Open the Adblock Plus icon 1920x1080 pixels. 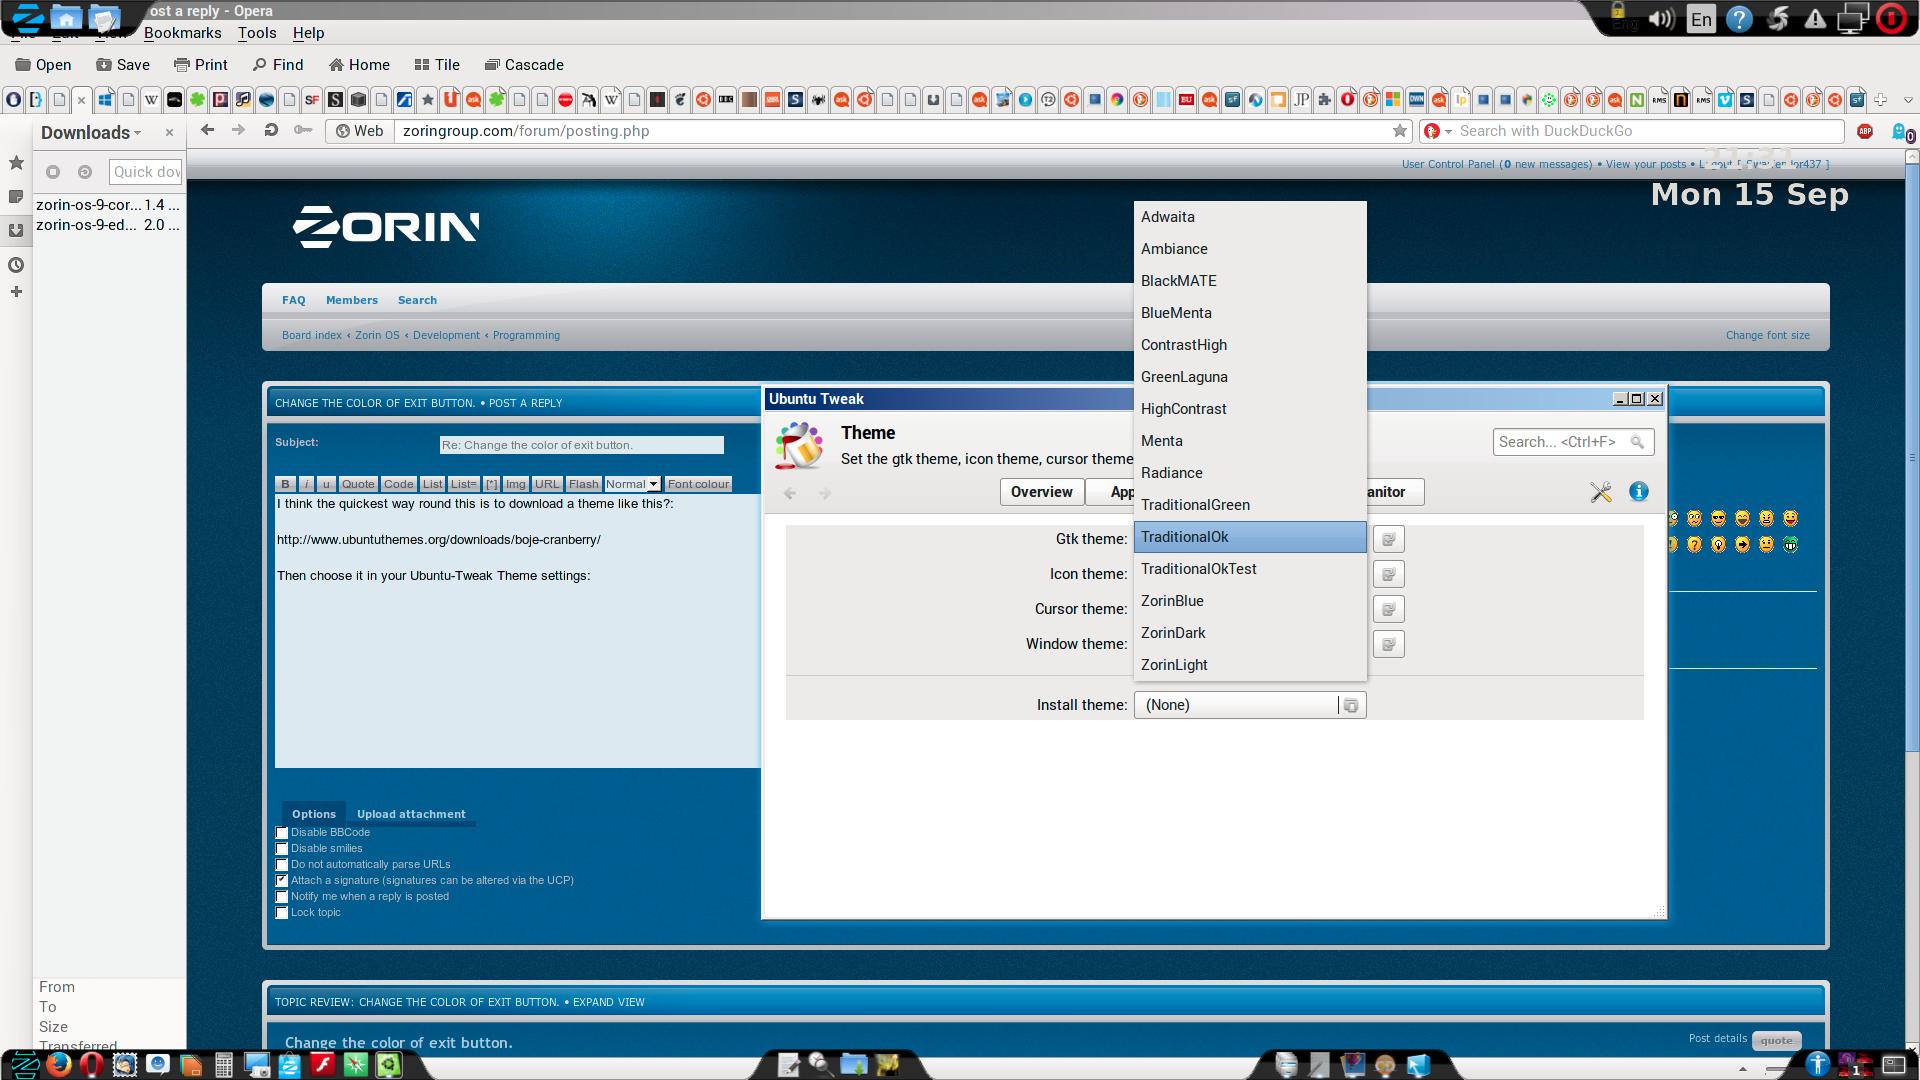pos(1864,131)
